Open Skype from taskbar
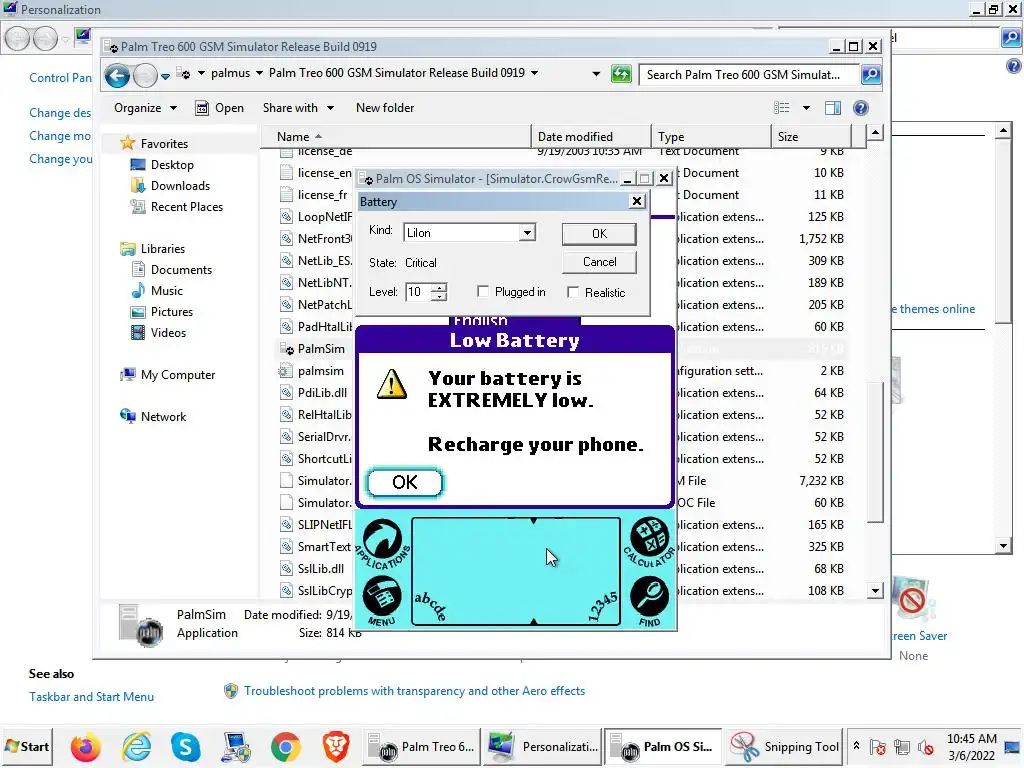Screen dimensions: 1024x768 point(185,747)
